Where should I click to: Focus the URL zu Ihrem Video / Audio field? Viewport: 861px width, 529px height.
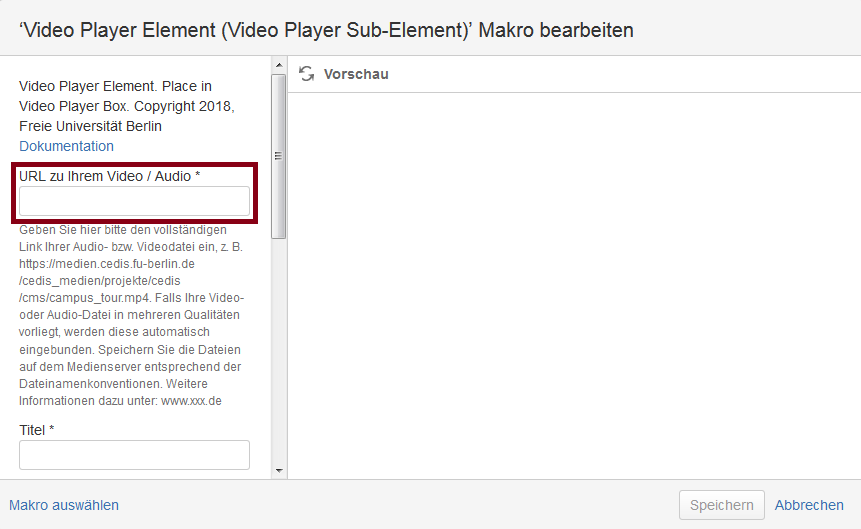(135, 201)
